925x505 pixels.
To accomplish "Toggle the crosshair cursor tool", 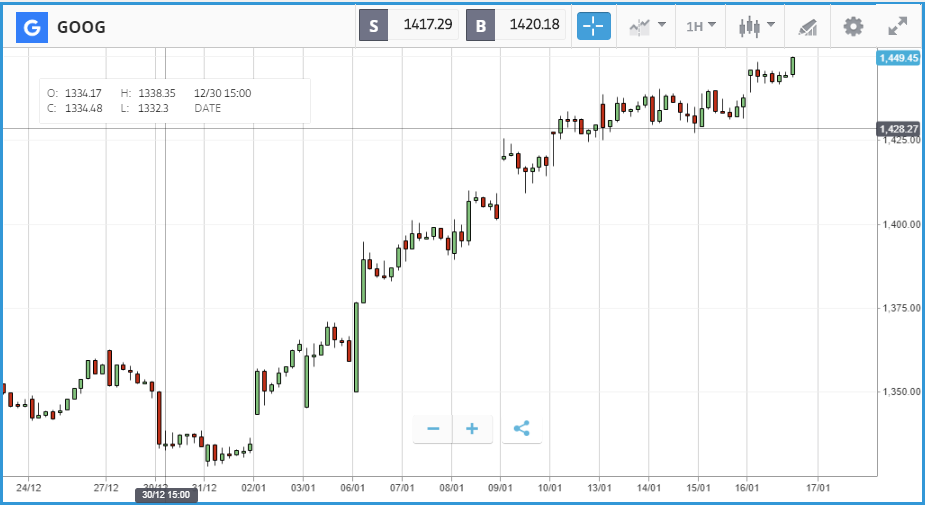I will point(593,27).
